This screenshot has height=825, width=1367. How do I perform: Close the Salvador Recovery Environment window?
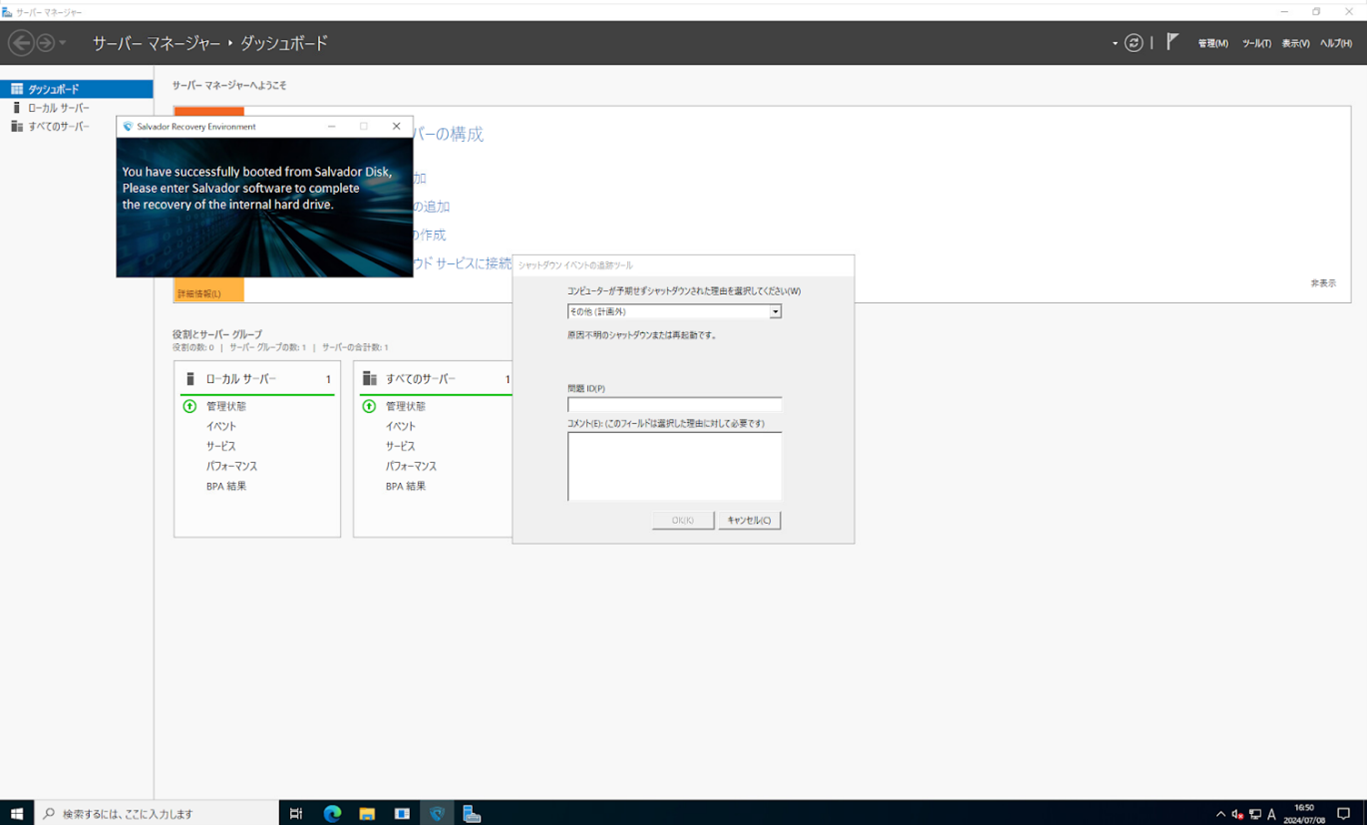(x=396, y=127)
